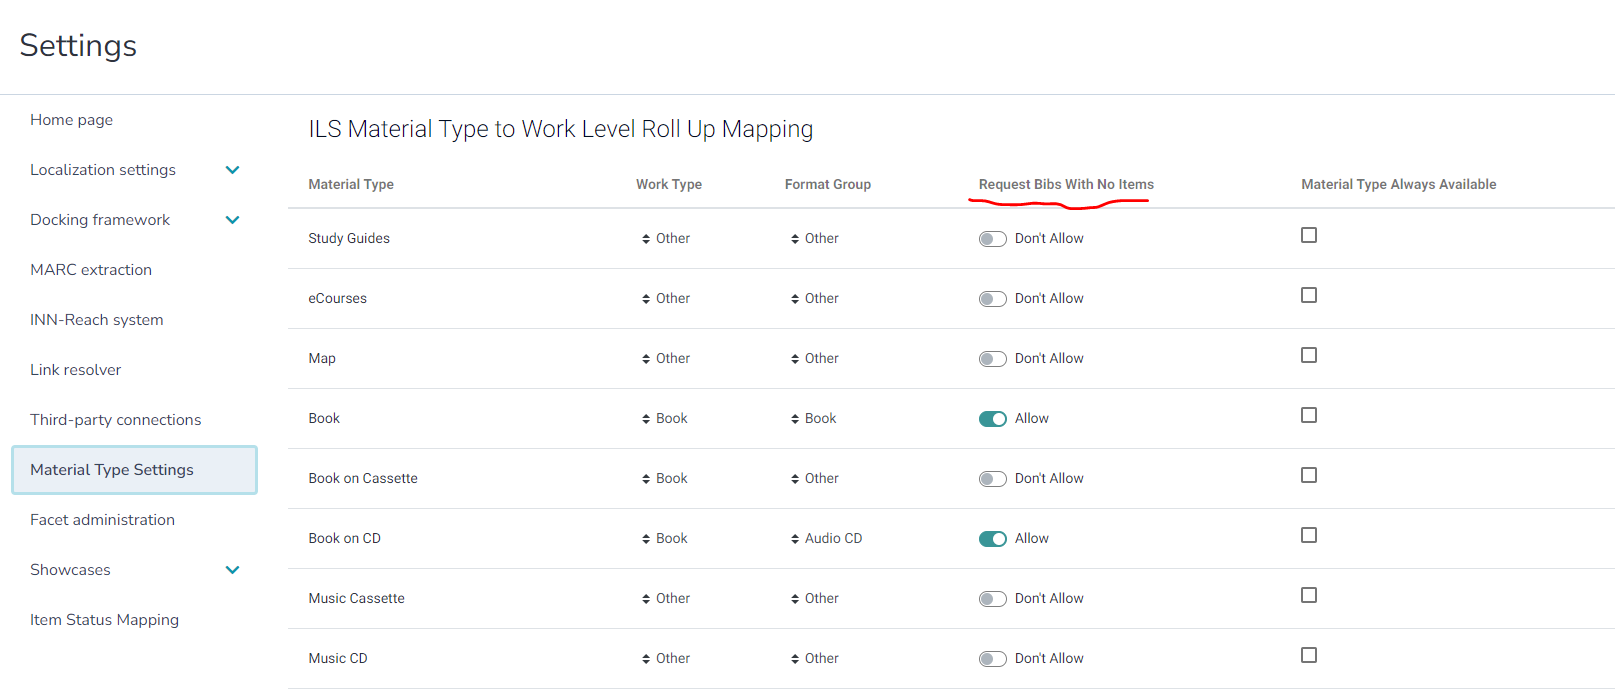The height and width of the screenshot is (698, 1615).
Task: Open Work Type dropdown for Book row
Action: pos(665,418)
